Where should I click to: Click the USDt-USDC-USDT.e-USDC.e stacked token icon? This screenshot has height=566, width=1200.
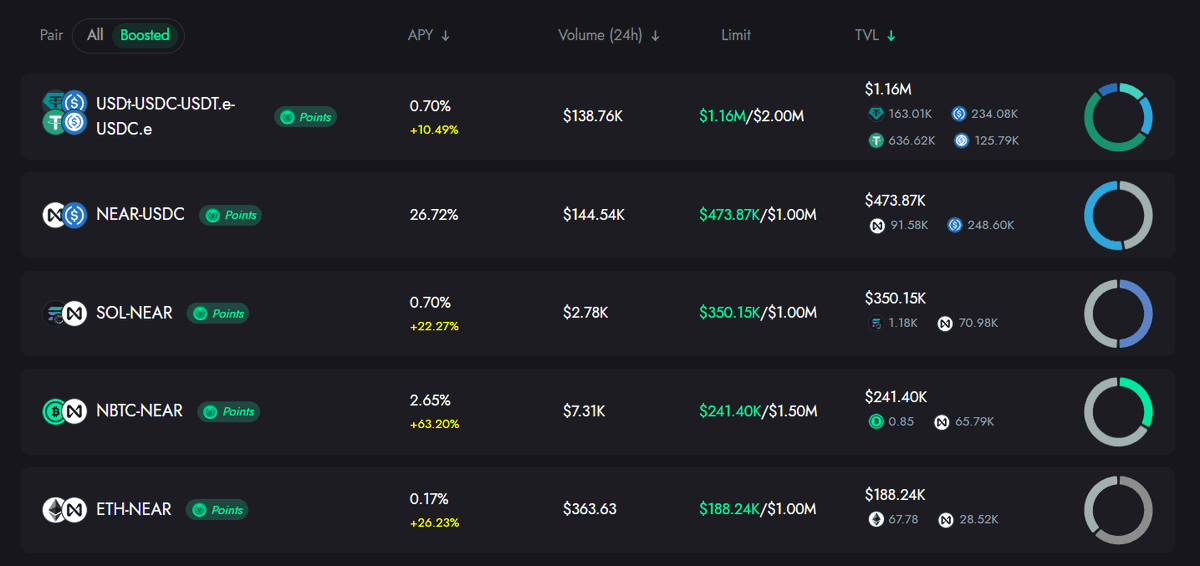coord(65,113)
